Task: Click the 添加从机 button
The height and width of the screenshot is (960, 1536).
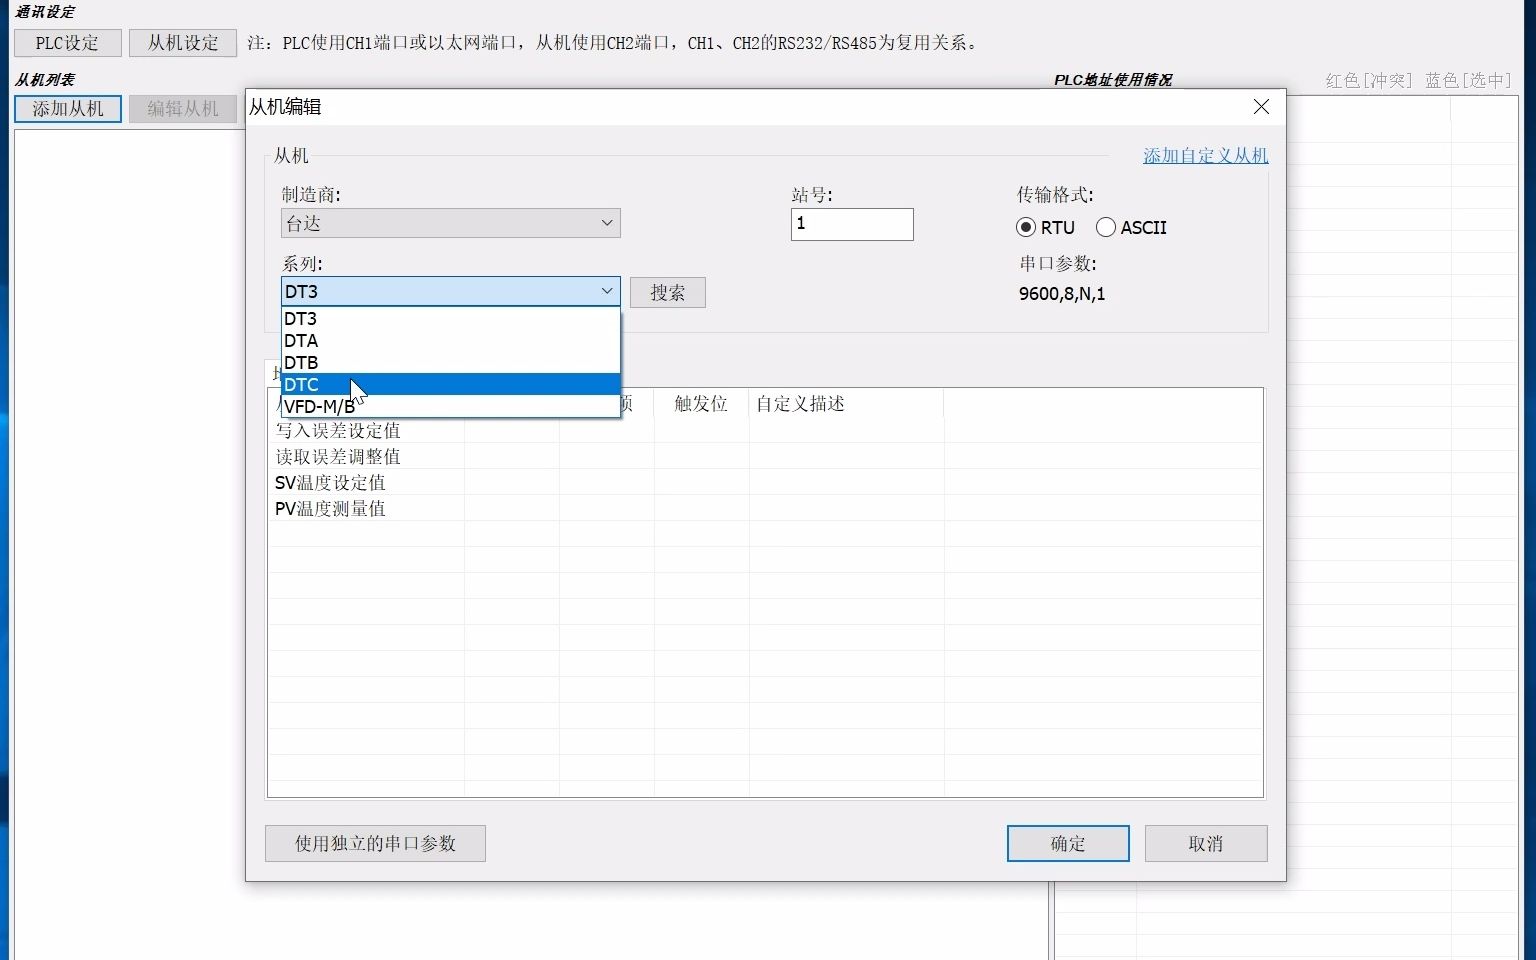Action: point(68,109)
